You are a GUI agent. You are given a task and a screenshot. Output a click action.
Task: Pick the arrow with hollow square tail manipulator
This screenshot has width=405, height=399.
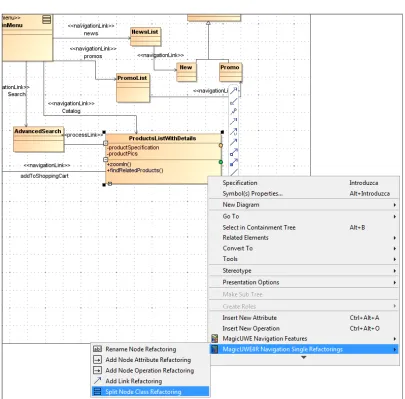pyautogui.click(x=234, y=152)
